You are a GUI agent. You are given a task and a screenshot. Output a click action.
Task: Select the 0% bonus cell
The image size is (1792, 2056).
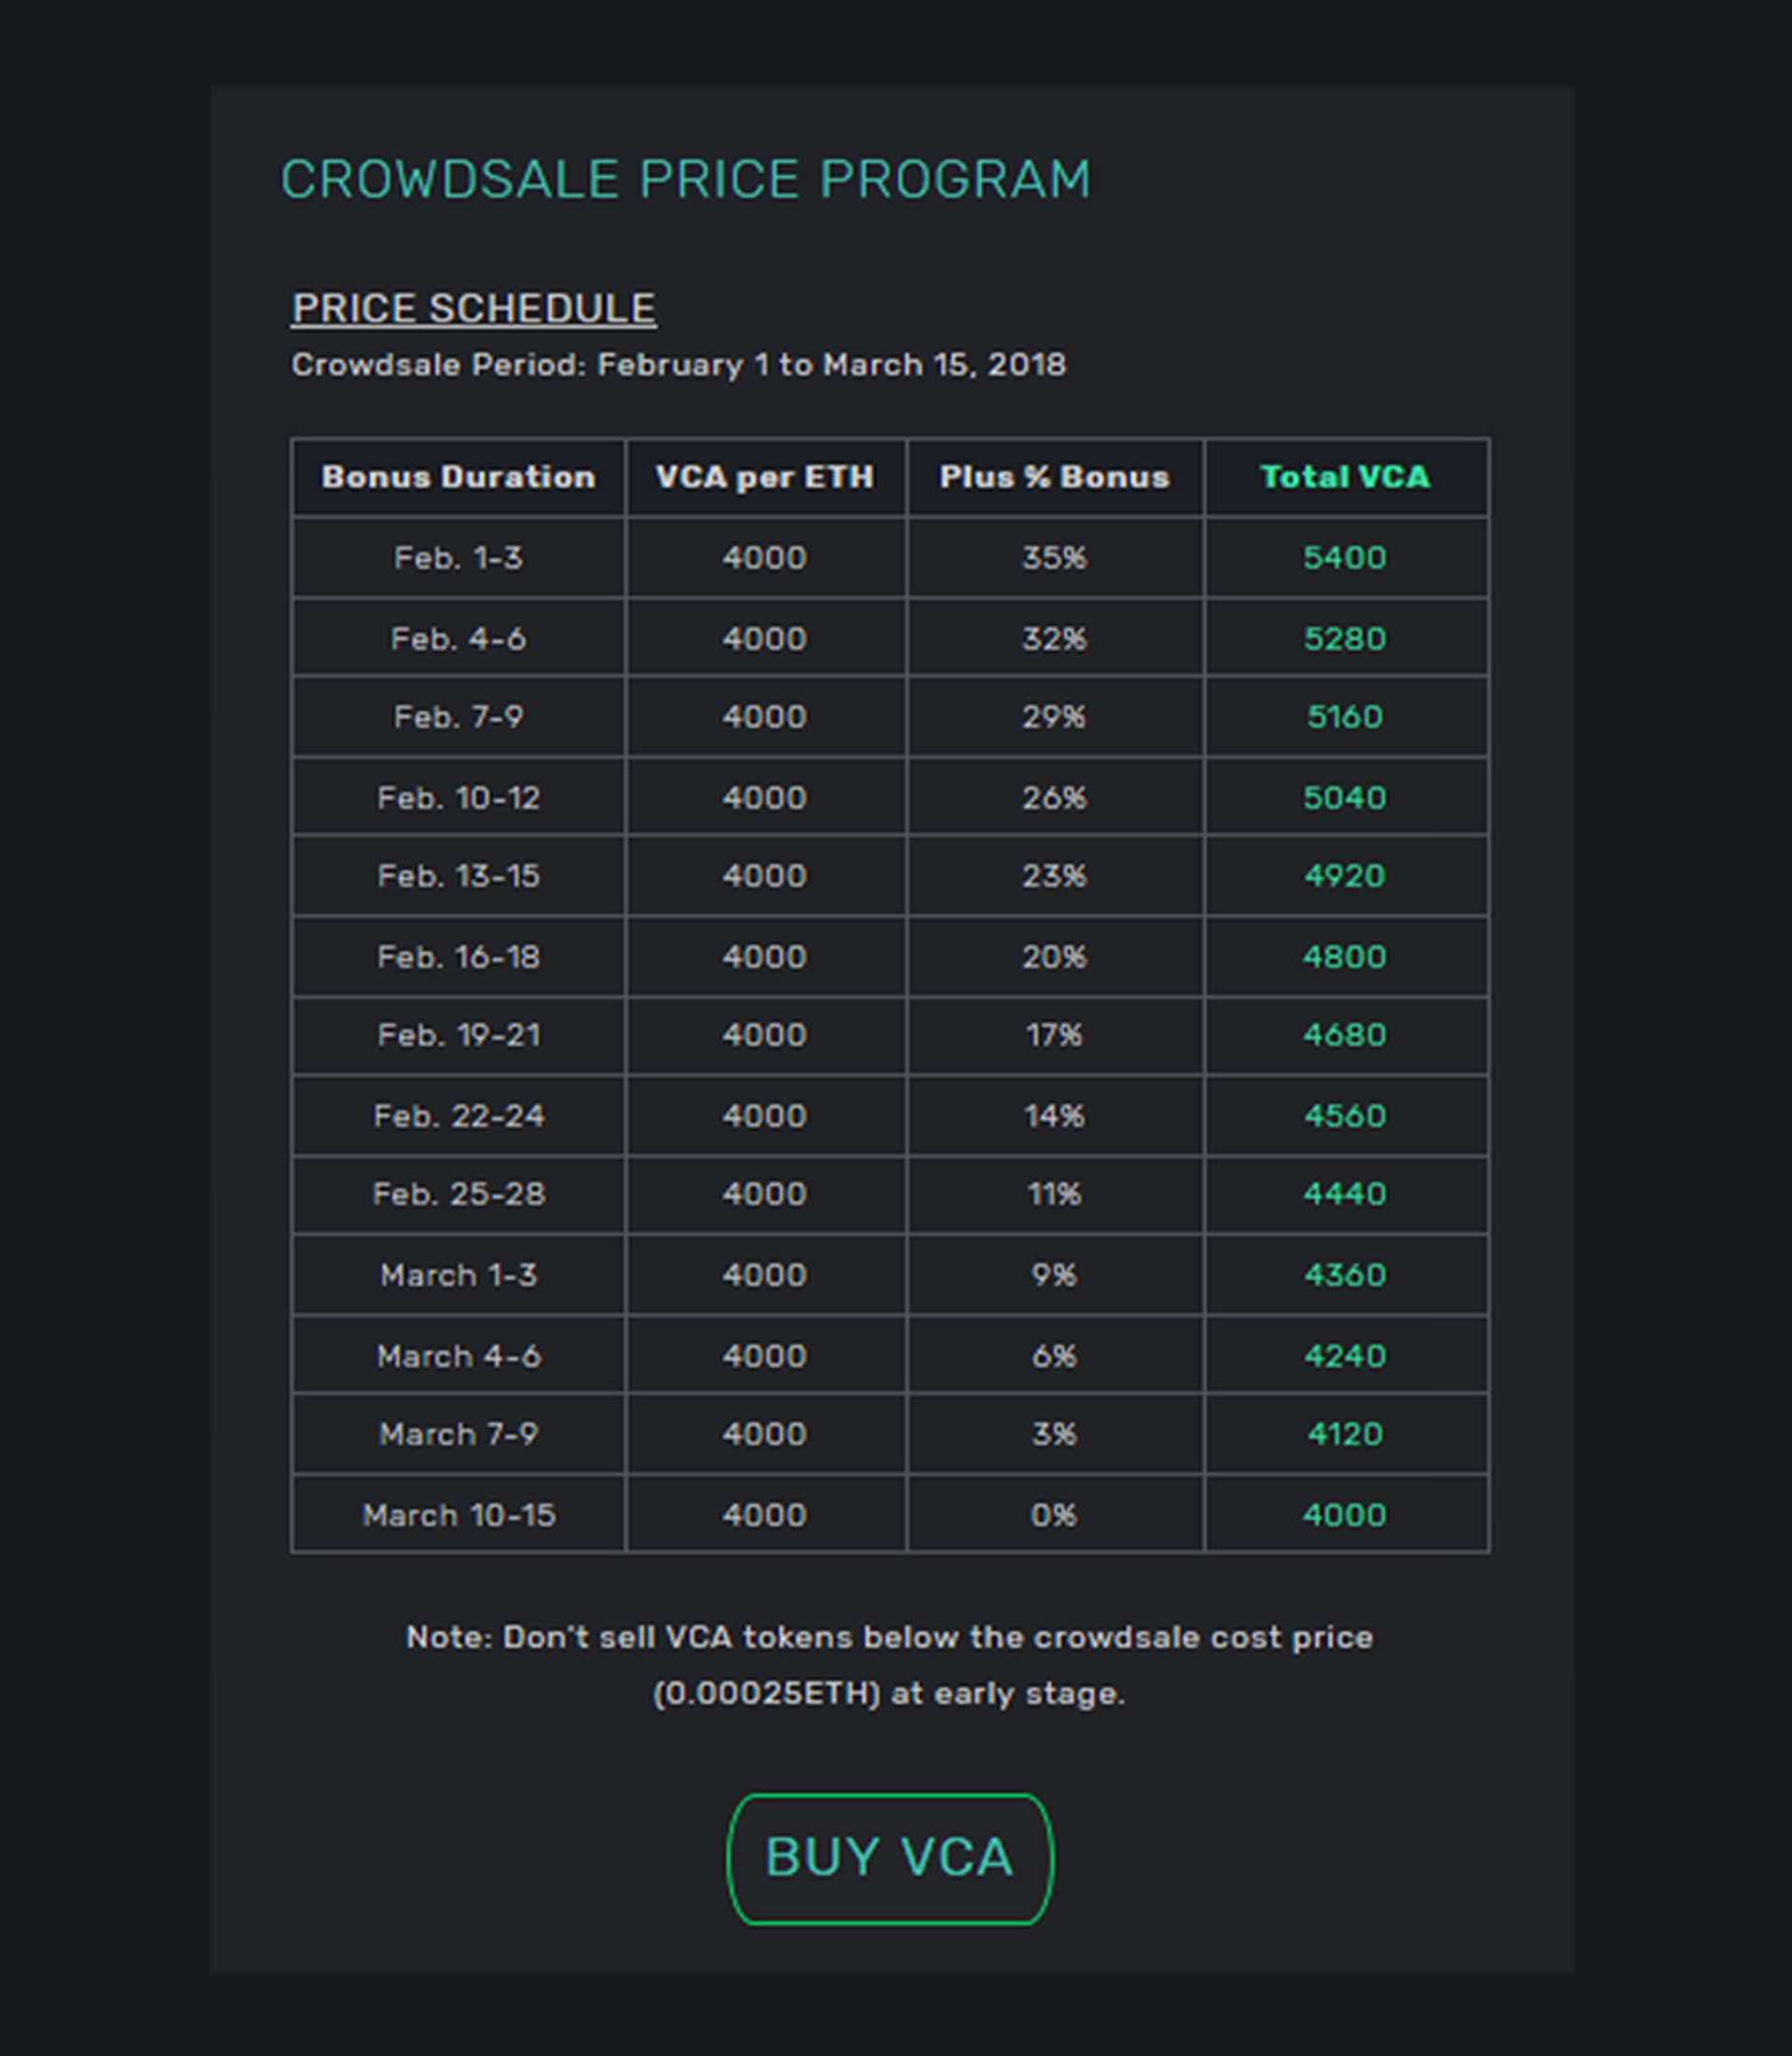click(x=1054, y=1515)
